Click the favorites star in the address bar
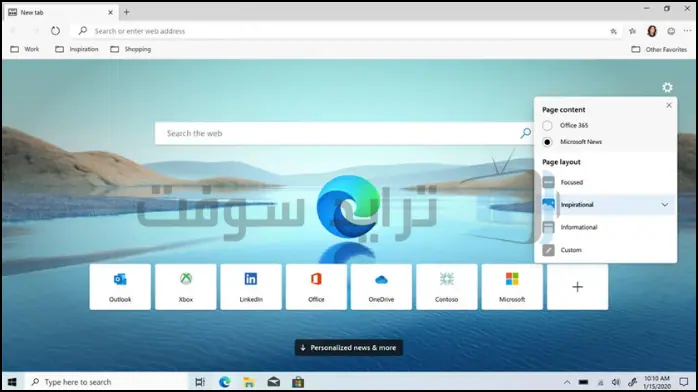 (x=613, y=31)
